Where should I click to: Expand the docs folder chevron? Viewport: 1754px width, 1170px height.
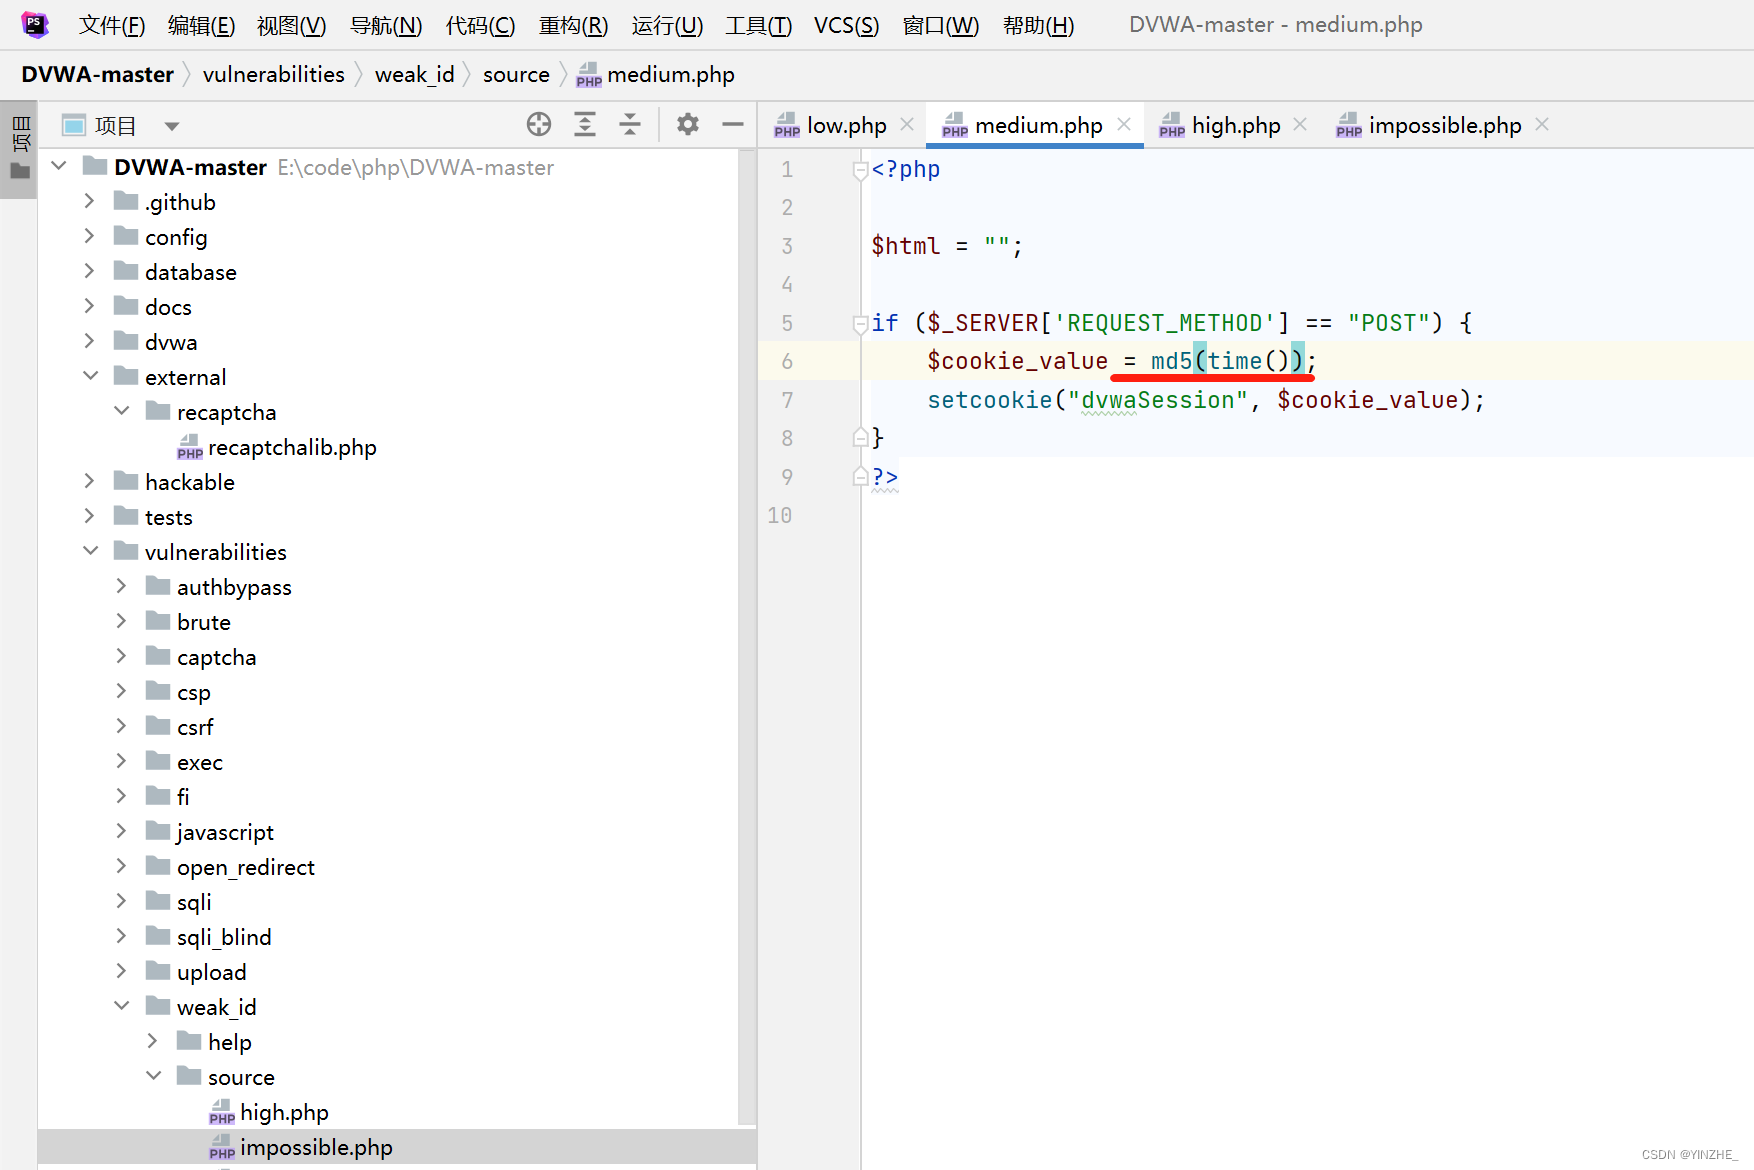(x=90, y=306)
